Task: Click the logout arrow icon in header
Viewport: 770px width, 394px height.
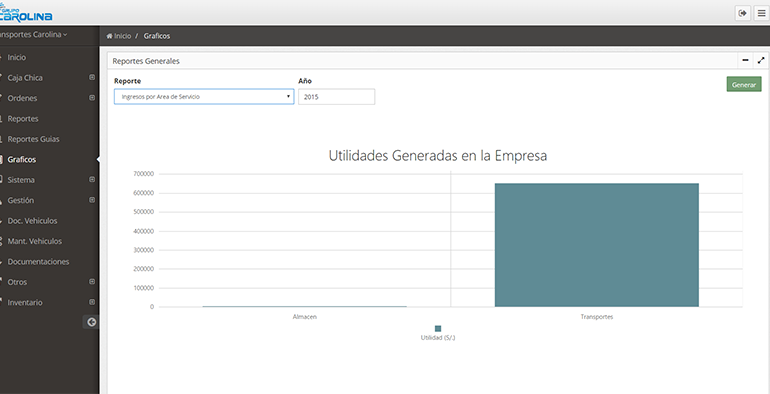Action: tap(742, 13)
